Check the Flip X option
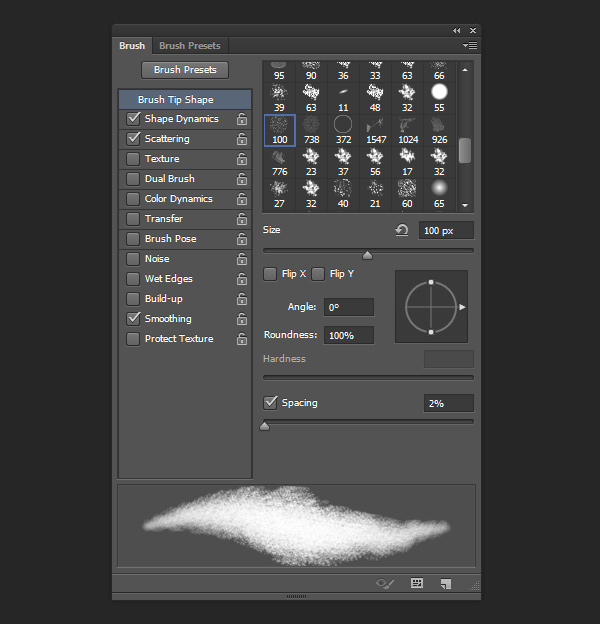This screenshot has height=624, width=600. 270,274
